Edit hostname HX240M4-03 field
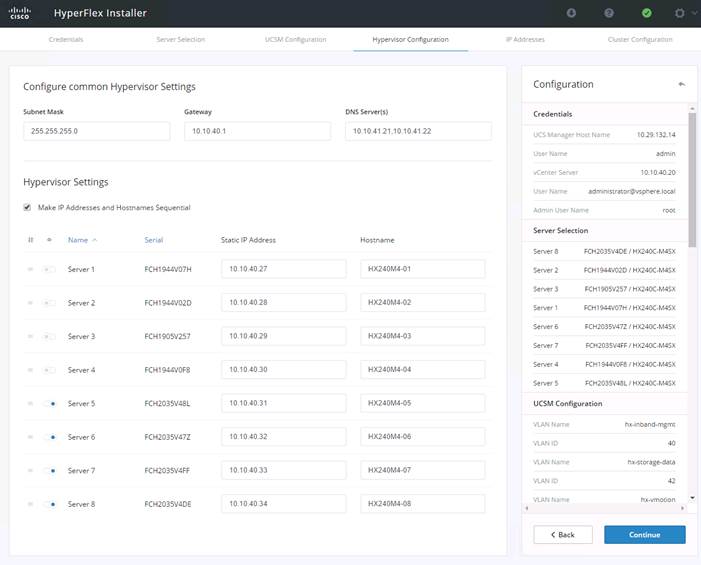Screen dimensions: 701x565 (422, 336)
